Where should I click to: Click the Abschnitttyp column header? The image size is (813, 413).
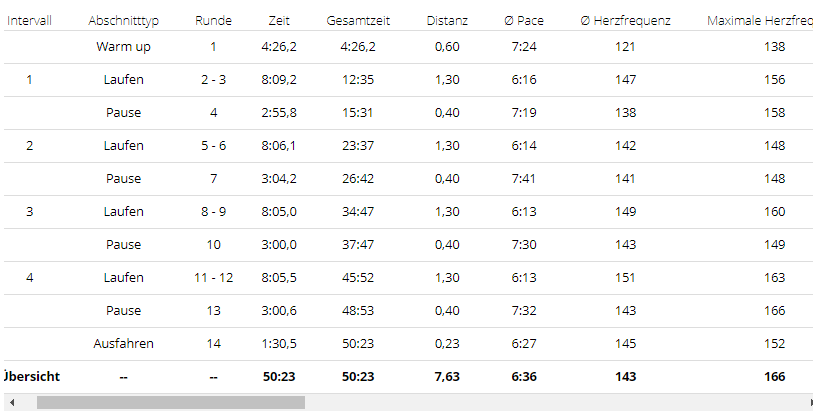point(123,20)
